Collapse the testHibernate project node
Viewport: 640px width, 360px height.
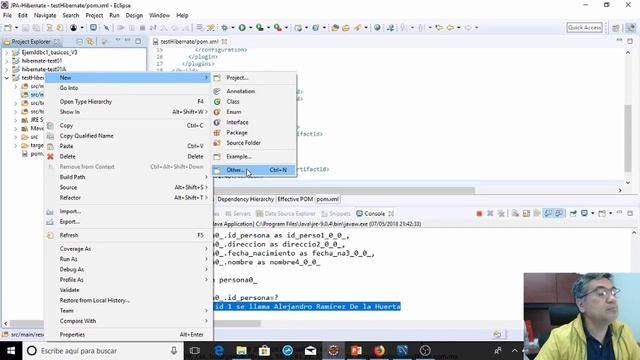(7, 78)
